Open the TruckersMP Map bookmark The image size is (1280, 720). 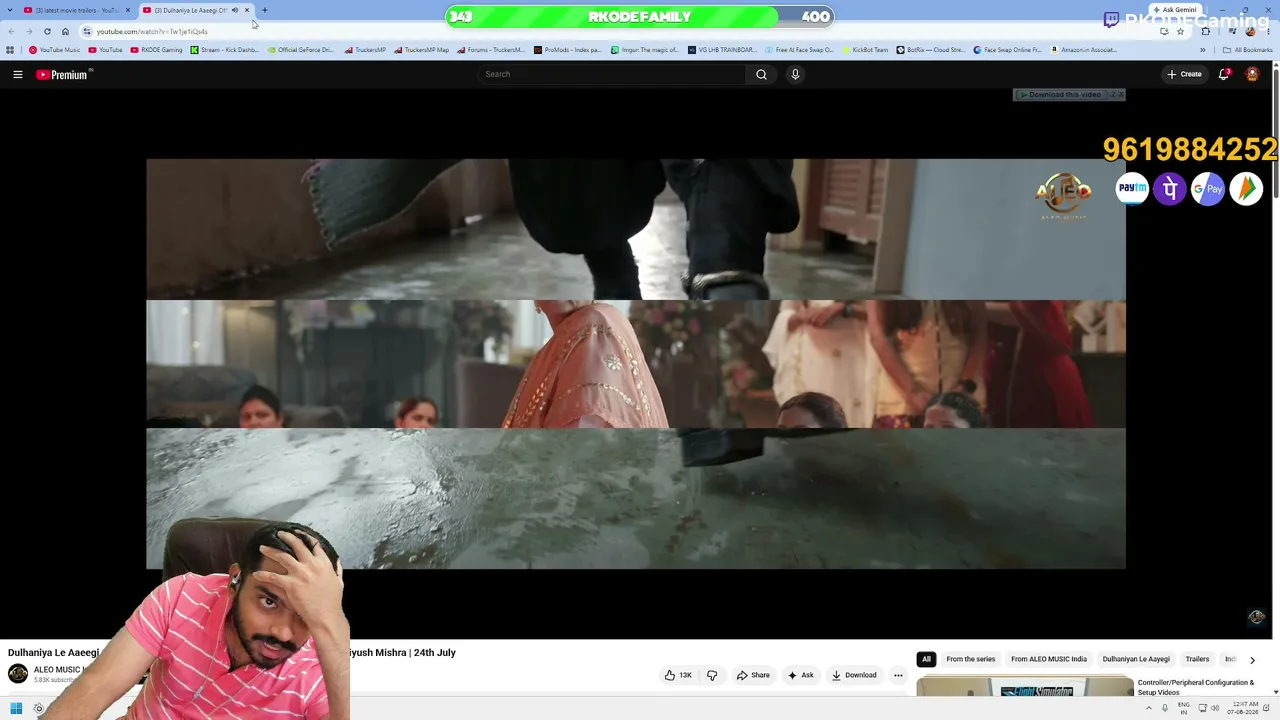(x=422, y=50)
